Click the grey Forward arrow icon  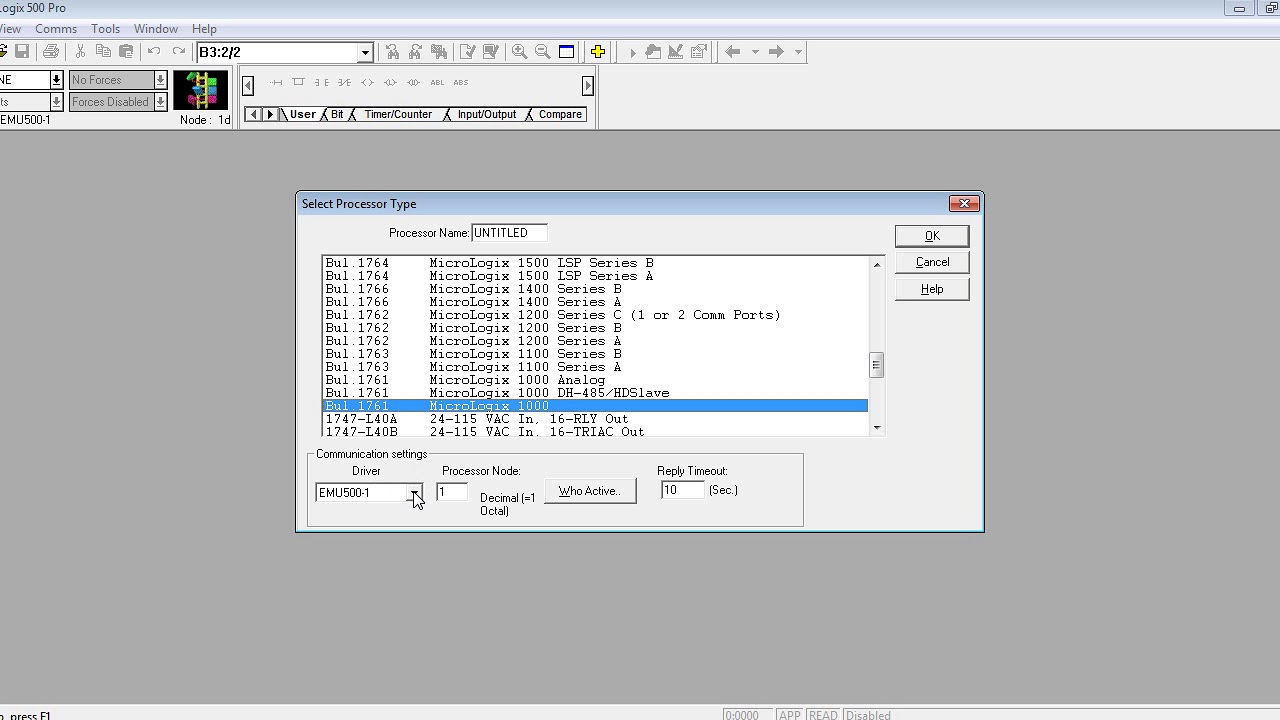pyautogui.click(x=776, y=52)
